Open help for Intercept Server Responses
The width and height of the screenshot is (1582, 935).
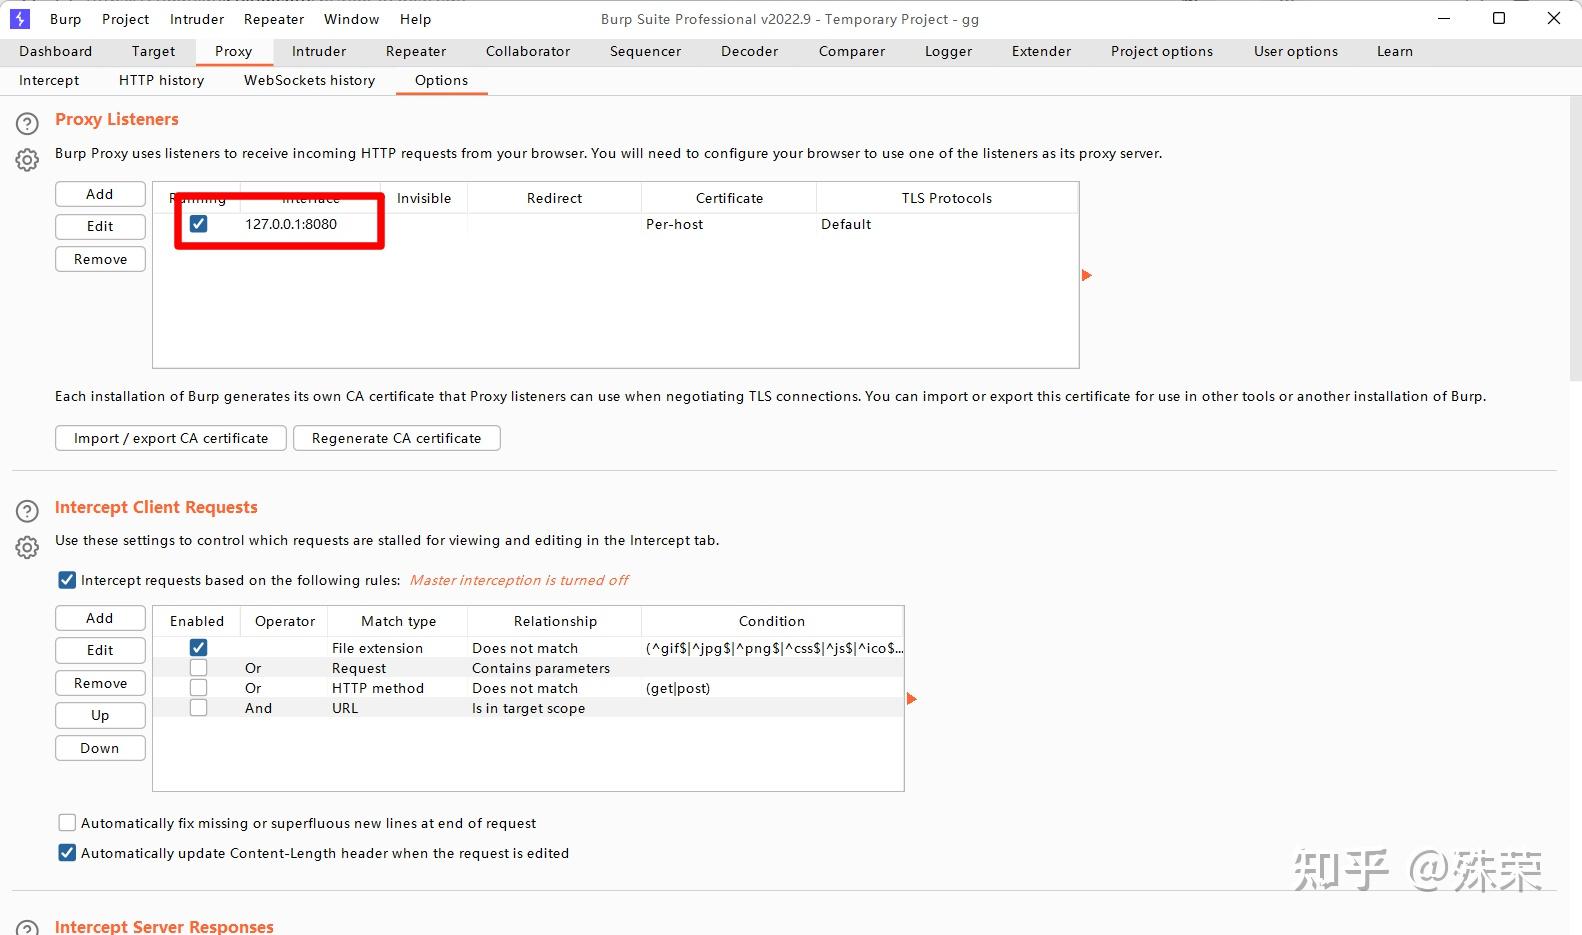coord(27,928)
